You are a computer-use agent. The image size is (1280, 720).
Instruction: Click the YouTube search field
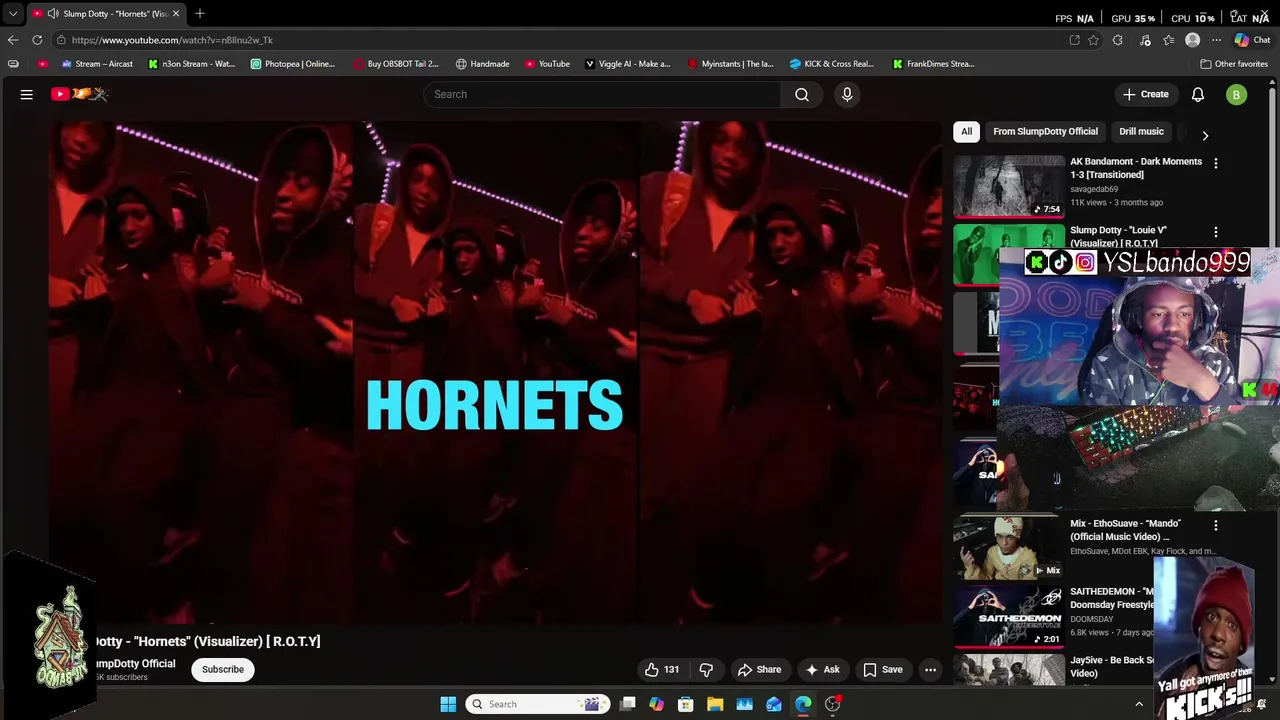pos(602,94)
